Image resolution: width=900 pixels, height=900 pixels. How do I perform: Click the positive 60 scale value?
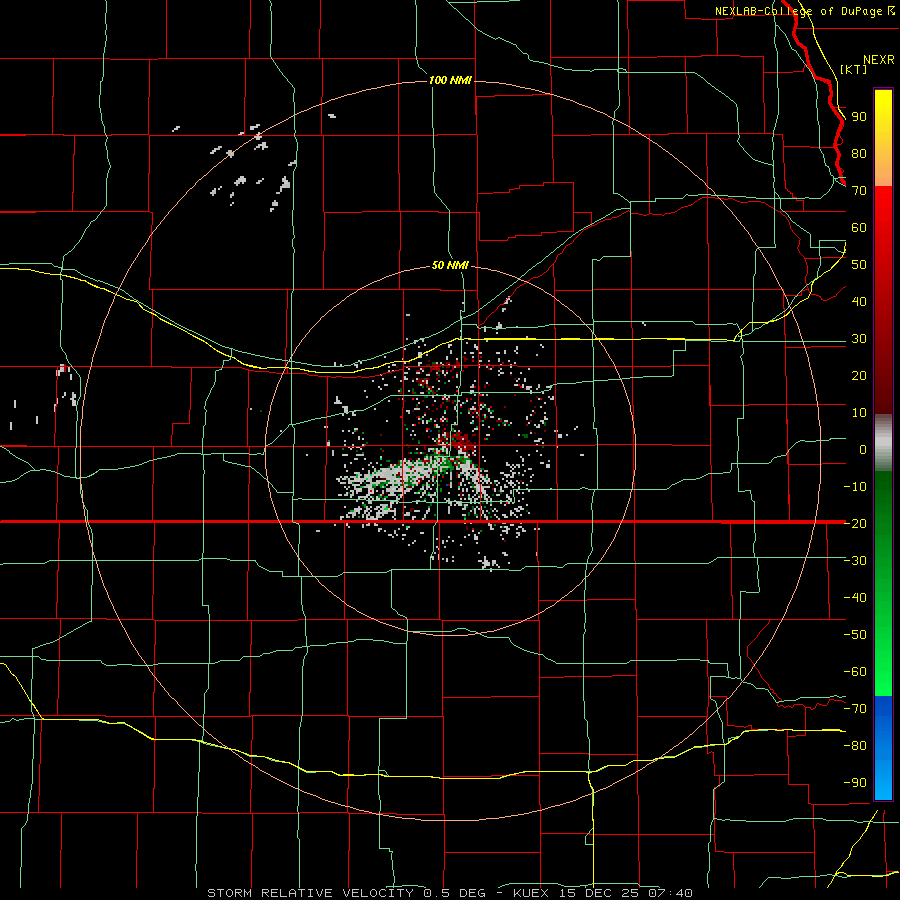click(x=859, y=228)
